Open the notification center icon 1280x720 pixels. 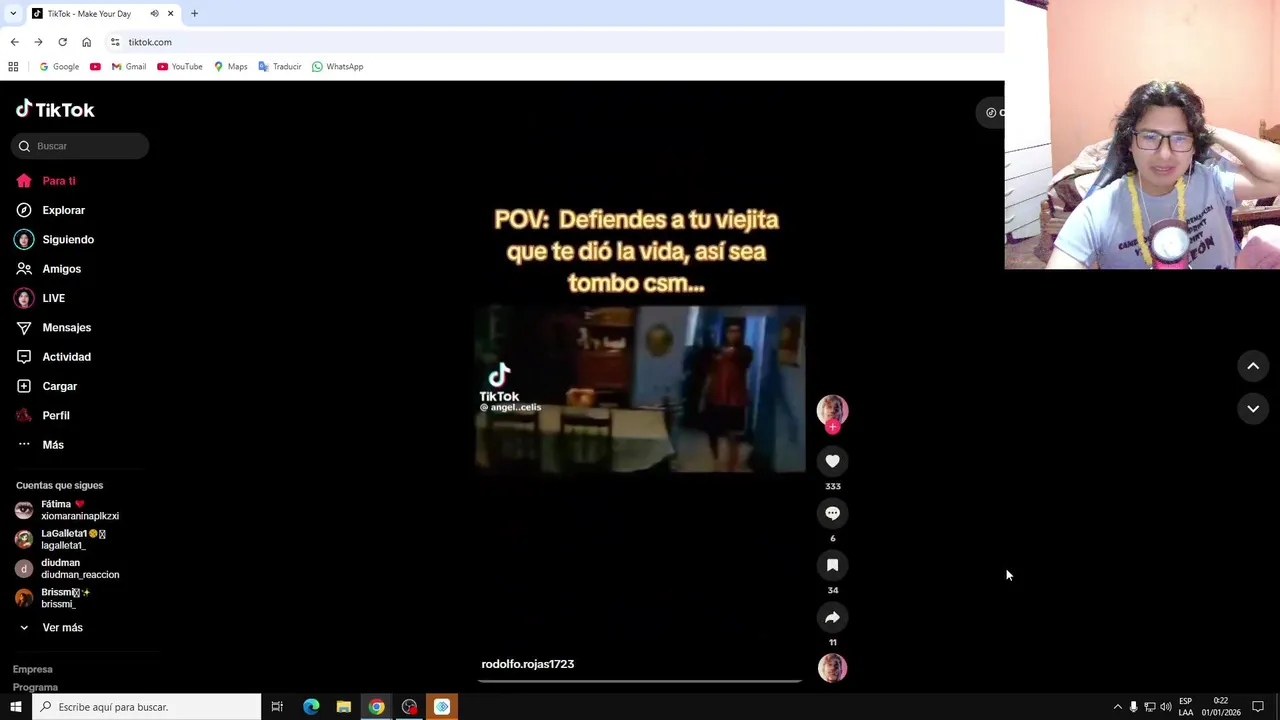[1258, 707]
